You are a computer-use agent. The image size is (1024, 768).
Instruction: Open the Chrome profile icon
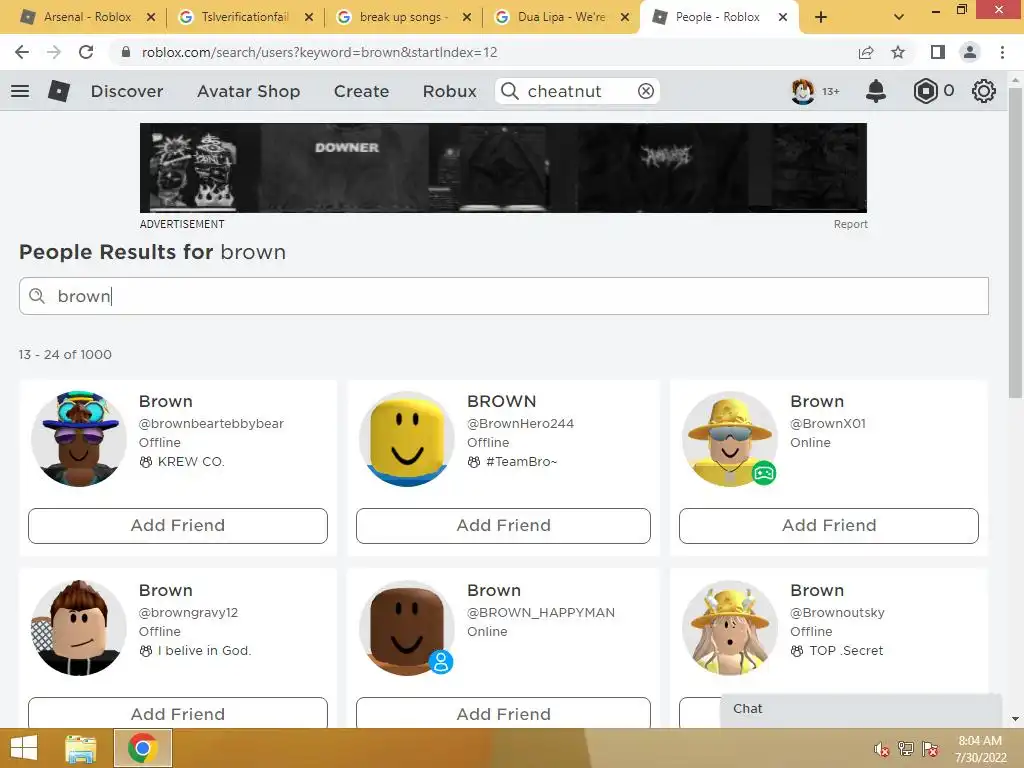[970, 52]
